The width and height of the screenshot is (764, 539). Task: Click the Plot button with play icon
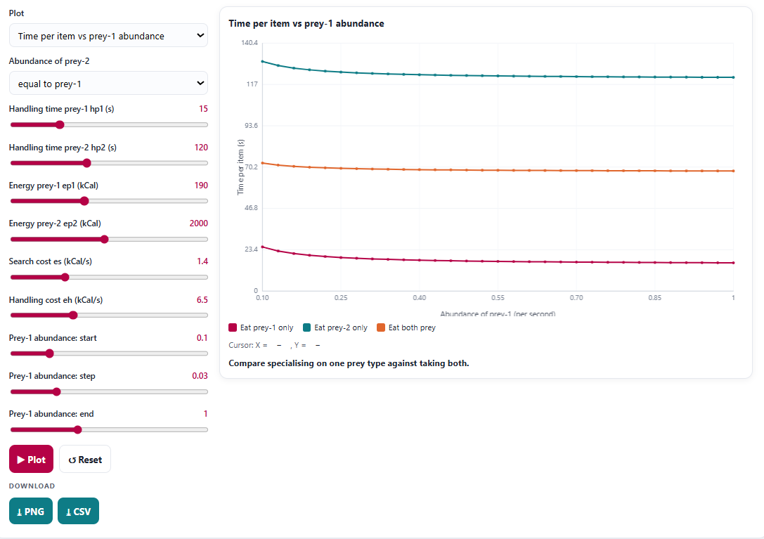[31, 459]
